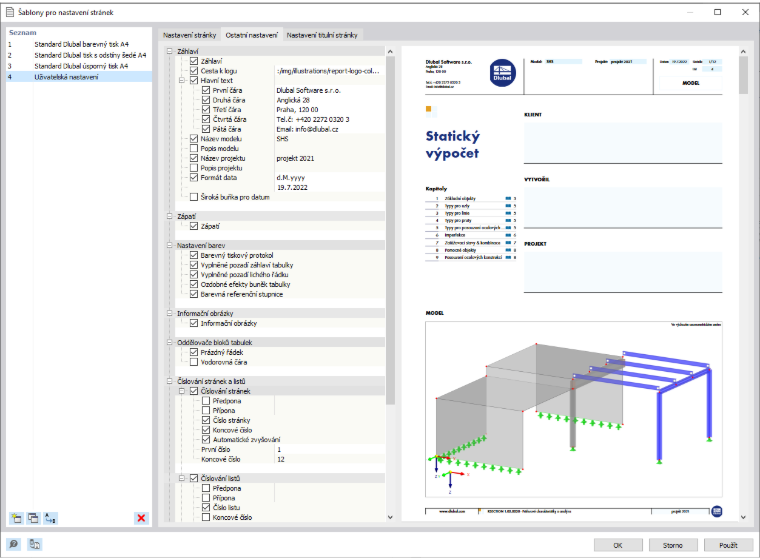
Task: Click the dialog title document icon
Action: (x=10, y=12)
